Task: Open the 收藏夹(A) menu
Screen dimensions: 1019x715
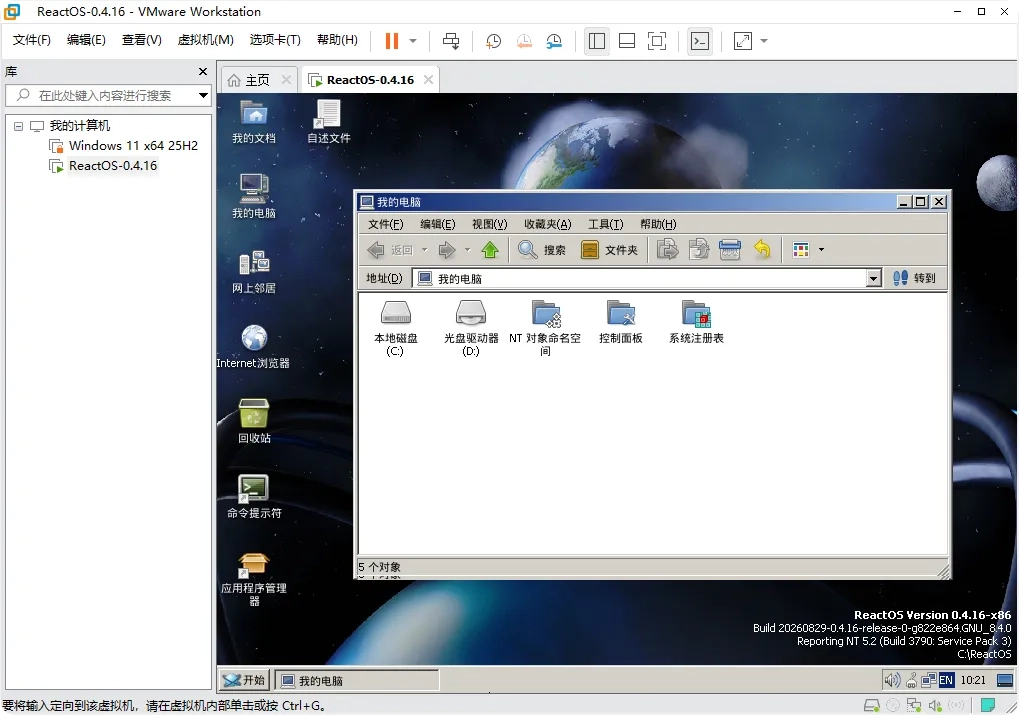Action: [547, 224]
